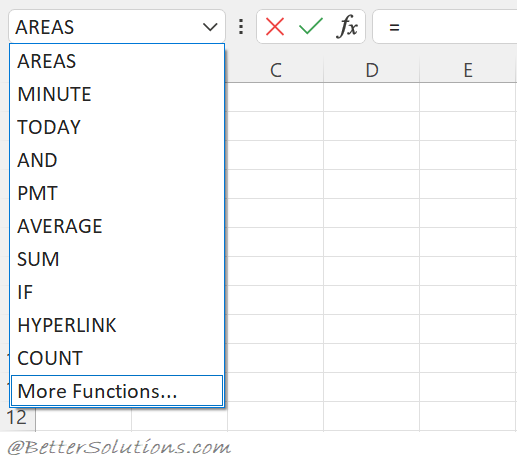517x465 pixels.
Task: Pick the AND function from list
Action: (117, 160)
